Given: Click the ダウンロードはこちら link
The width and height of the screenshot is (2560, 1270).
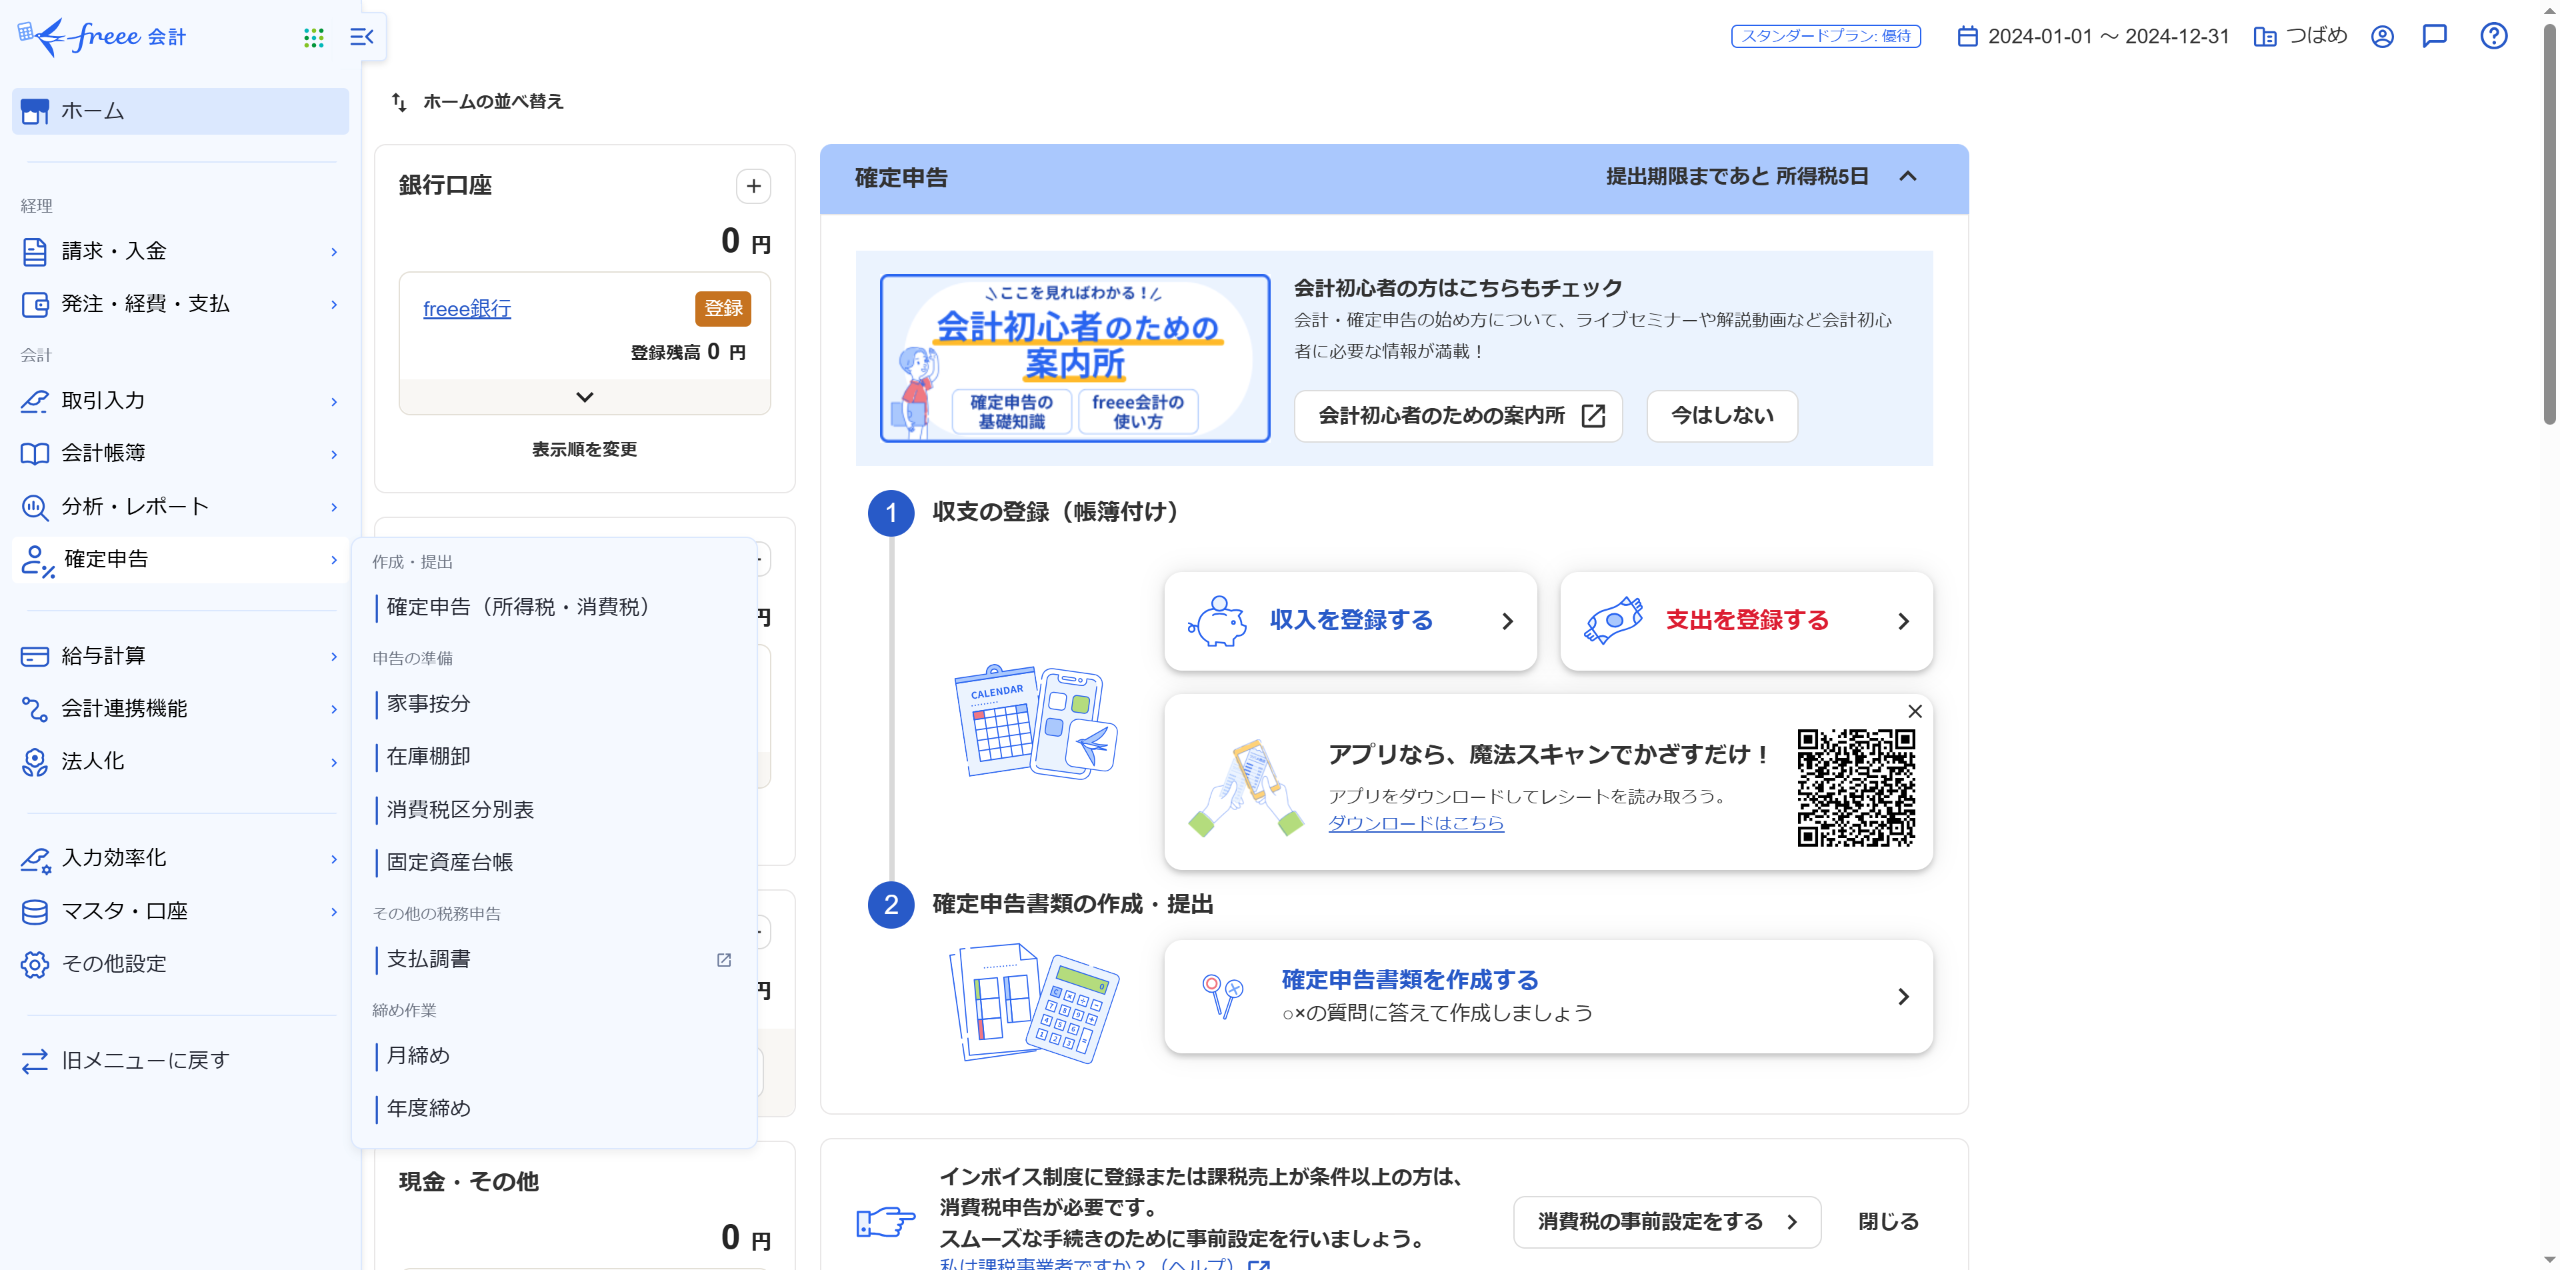Looking at the screenshot, I should click(1415, 823).
